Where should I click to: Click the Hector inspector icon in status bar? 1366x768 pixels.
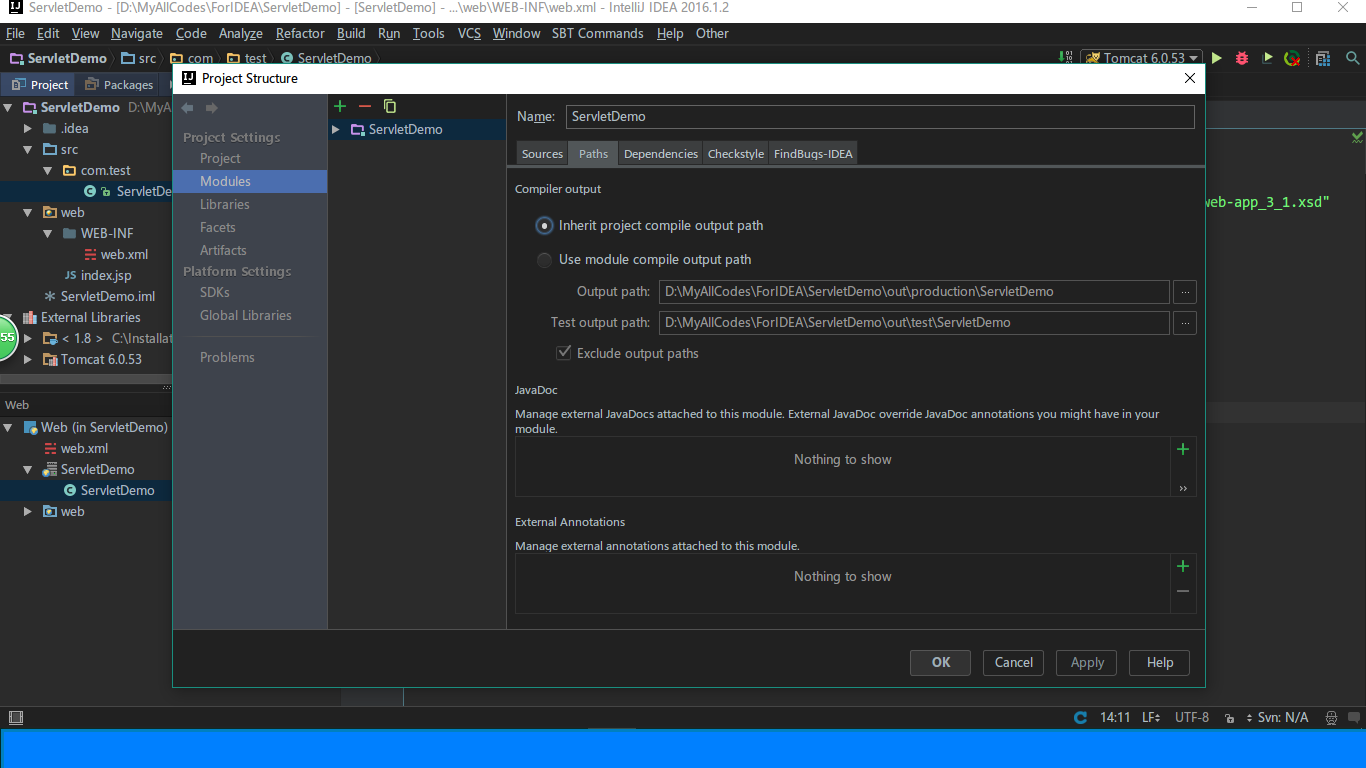pyautogui.click(x=1330, y=718)
